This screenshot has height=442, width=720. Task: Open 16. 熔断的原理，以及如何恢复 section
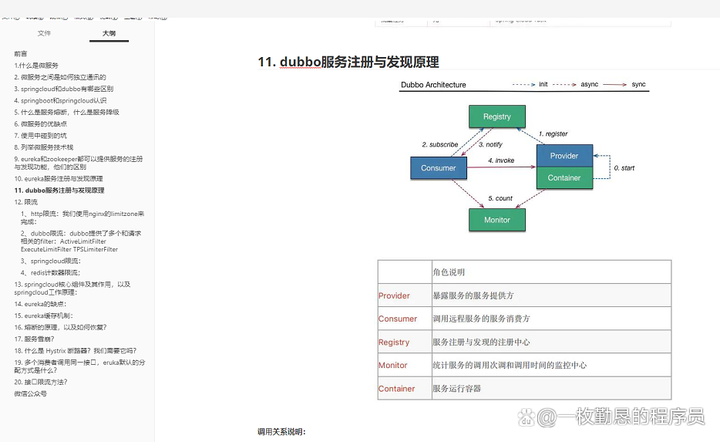click(x=61, y=327)
